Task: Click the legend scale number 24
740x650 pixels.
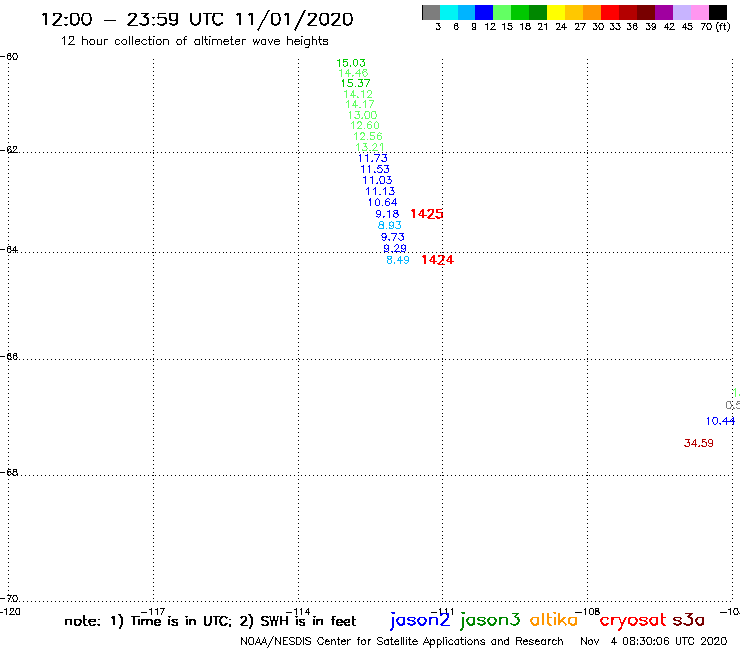Action: coord(561,27)
